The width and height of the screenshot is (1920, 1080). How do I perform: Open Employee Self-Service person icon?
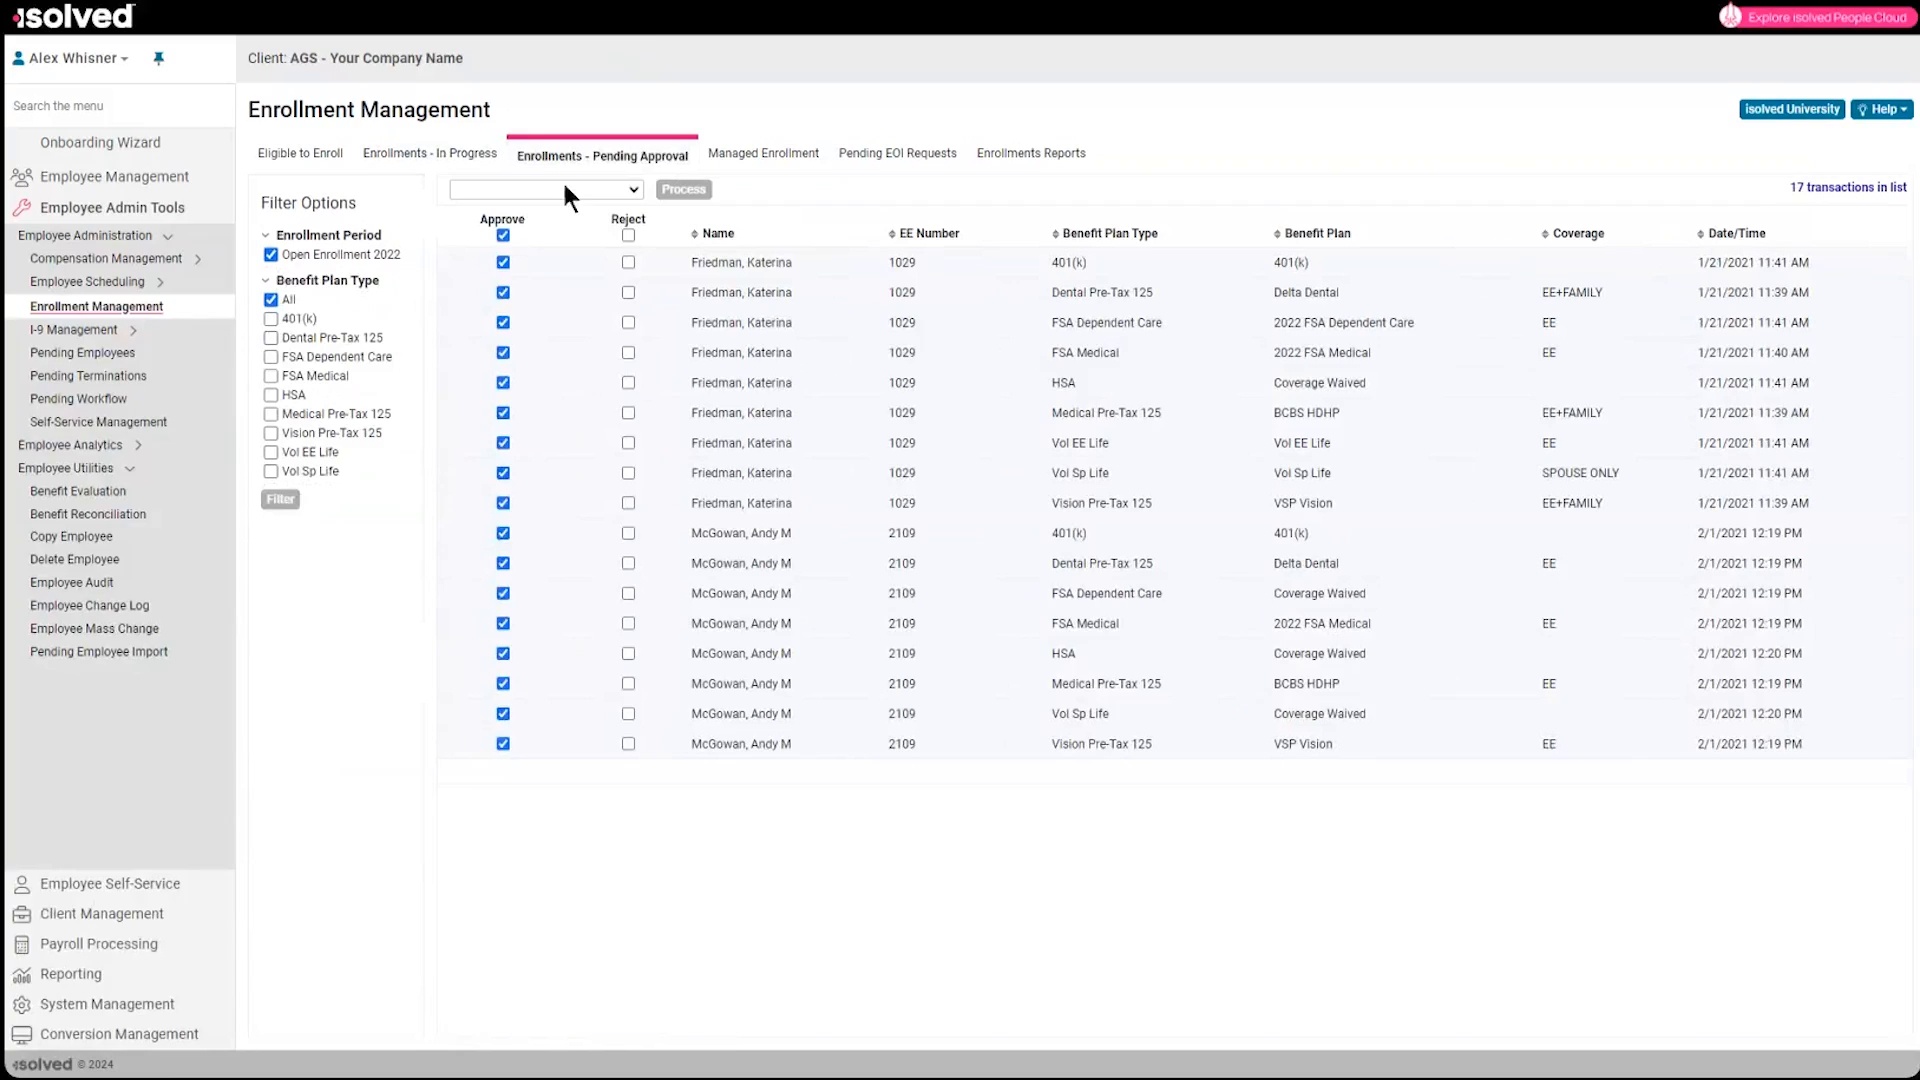pyautogui.click(x=22, y=884)
